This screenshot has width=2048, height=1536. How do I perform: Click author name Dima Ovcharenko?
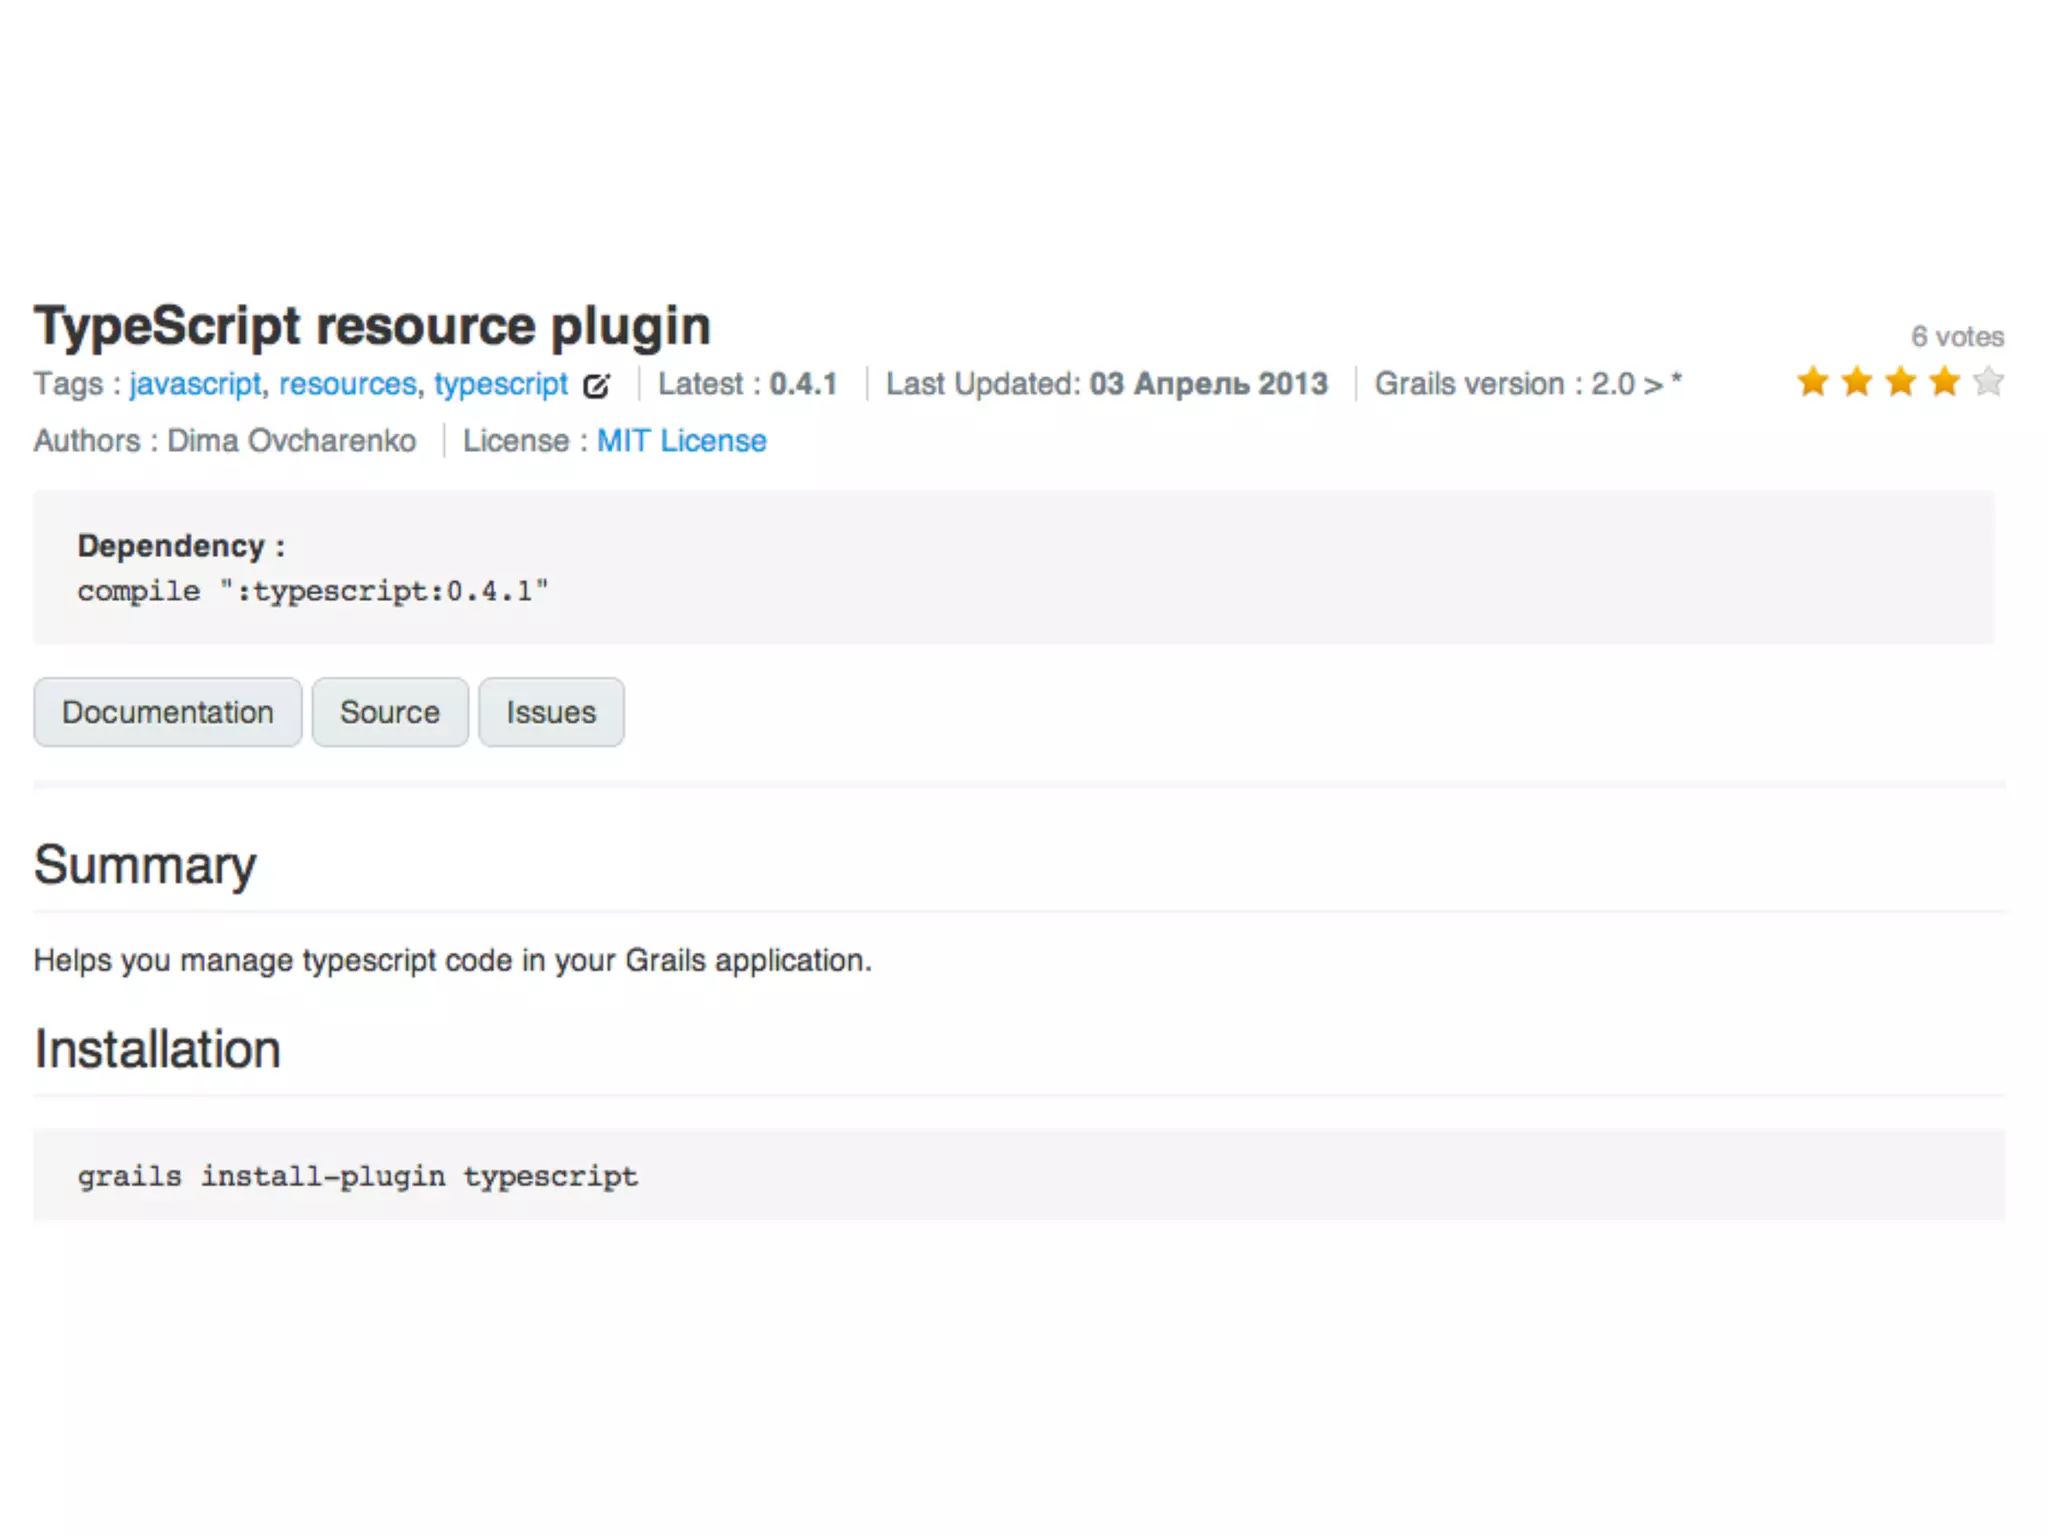click(291, 441)
